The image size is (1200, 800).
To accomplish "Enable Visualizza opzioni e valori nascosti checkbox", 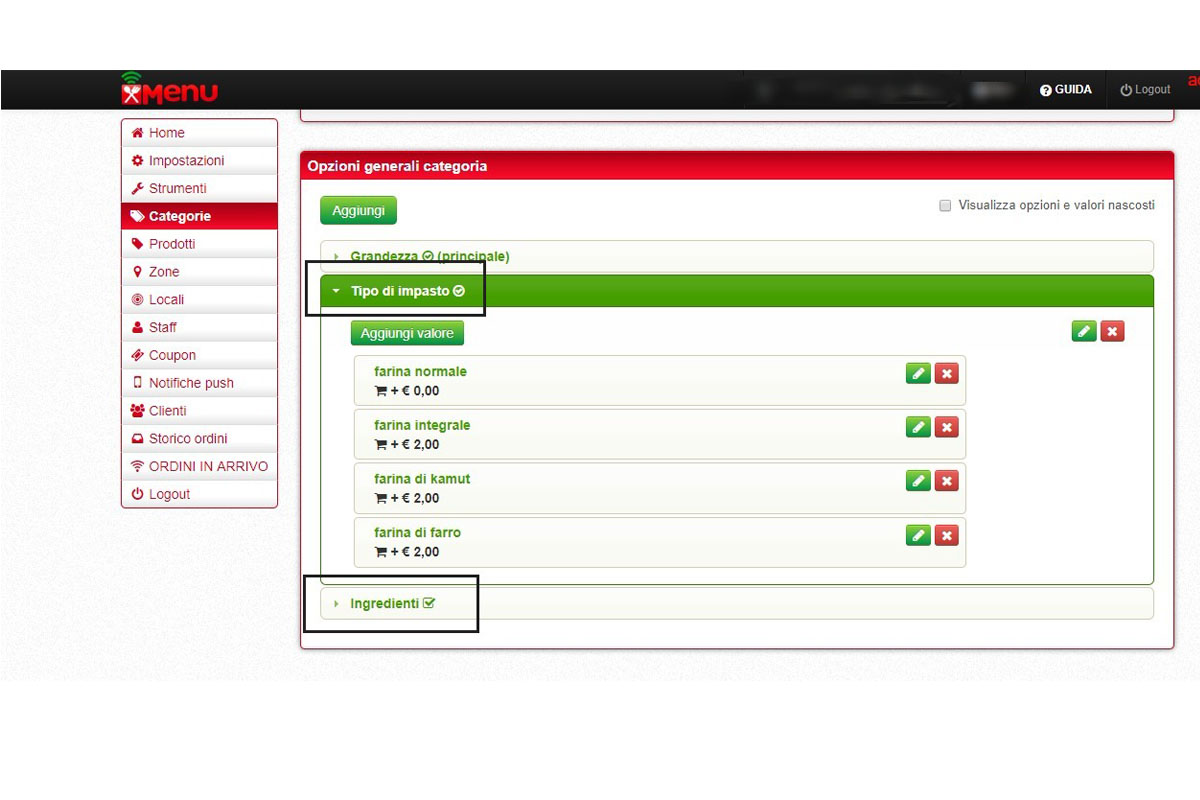I will click(945, 206).
